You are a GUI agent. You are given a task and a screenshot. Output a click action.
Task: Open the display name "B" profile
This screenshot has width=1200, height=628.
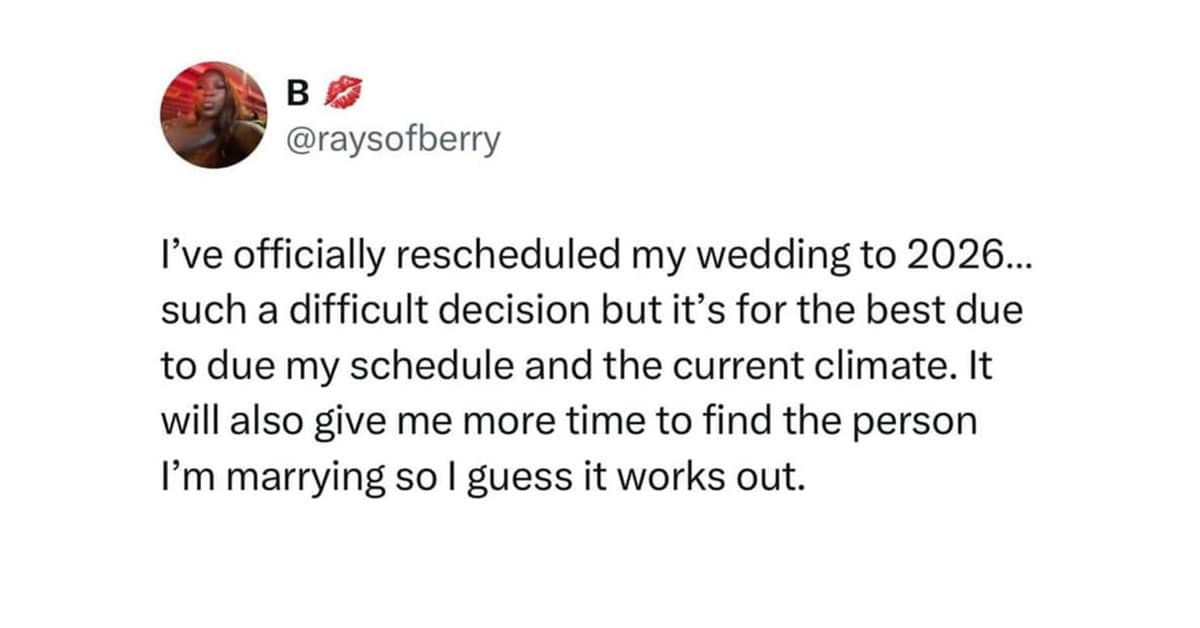pyautogui.click(x=297, y=95)
